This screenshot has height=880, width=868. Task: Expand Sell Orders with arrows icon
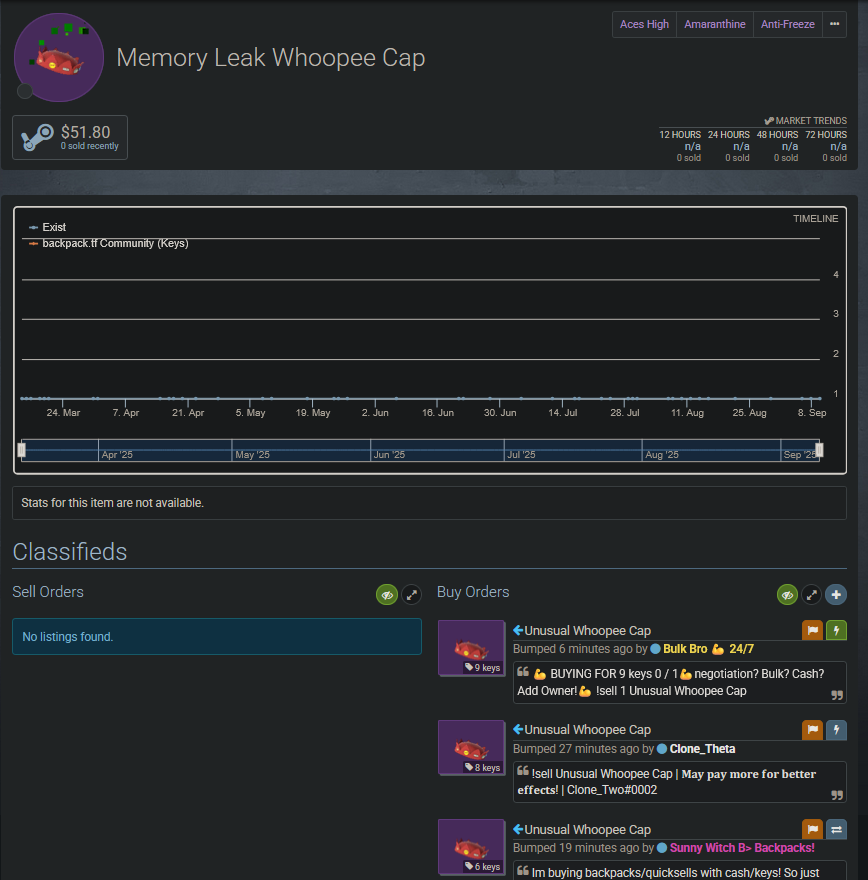[412, 595]
